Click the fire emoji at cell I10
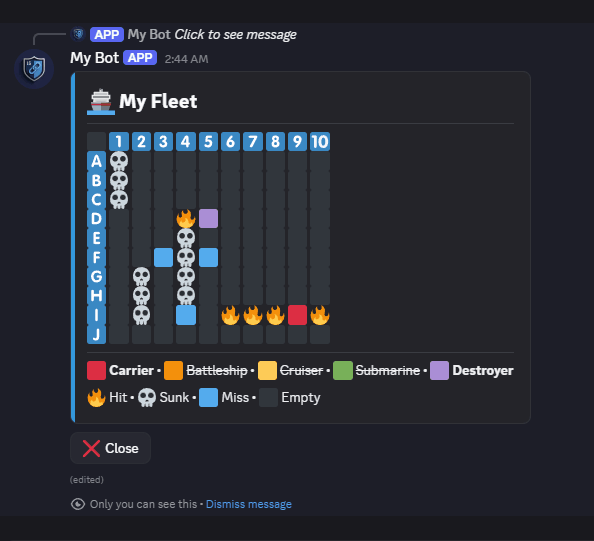Screen dimensions: 594x541 click(x=320, y=315)
